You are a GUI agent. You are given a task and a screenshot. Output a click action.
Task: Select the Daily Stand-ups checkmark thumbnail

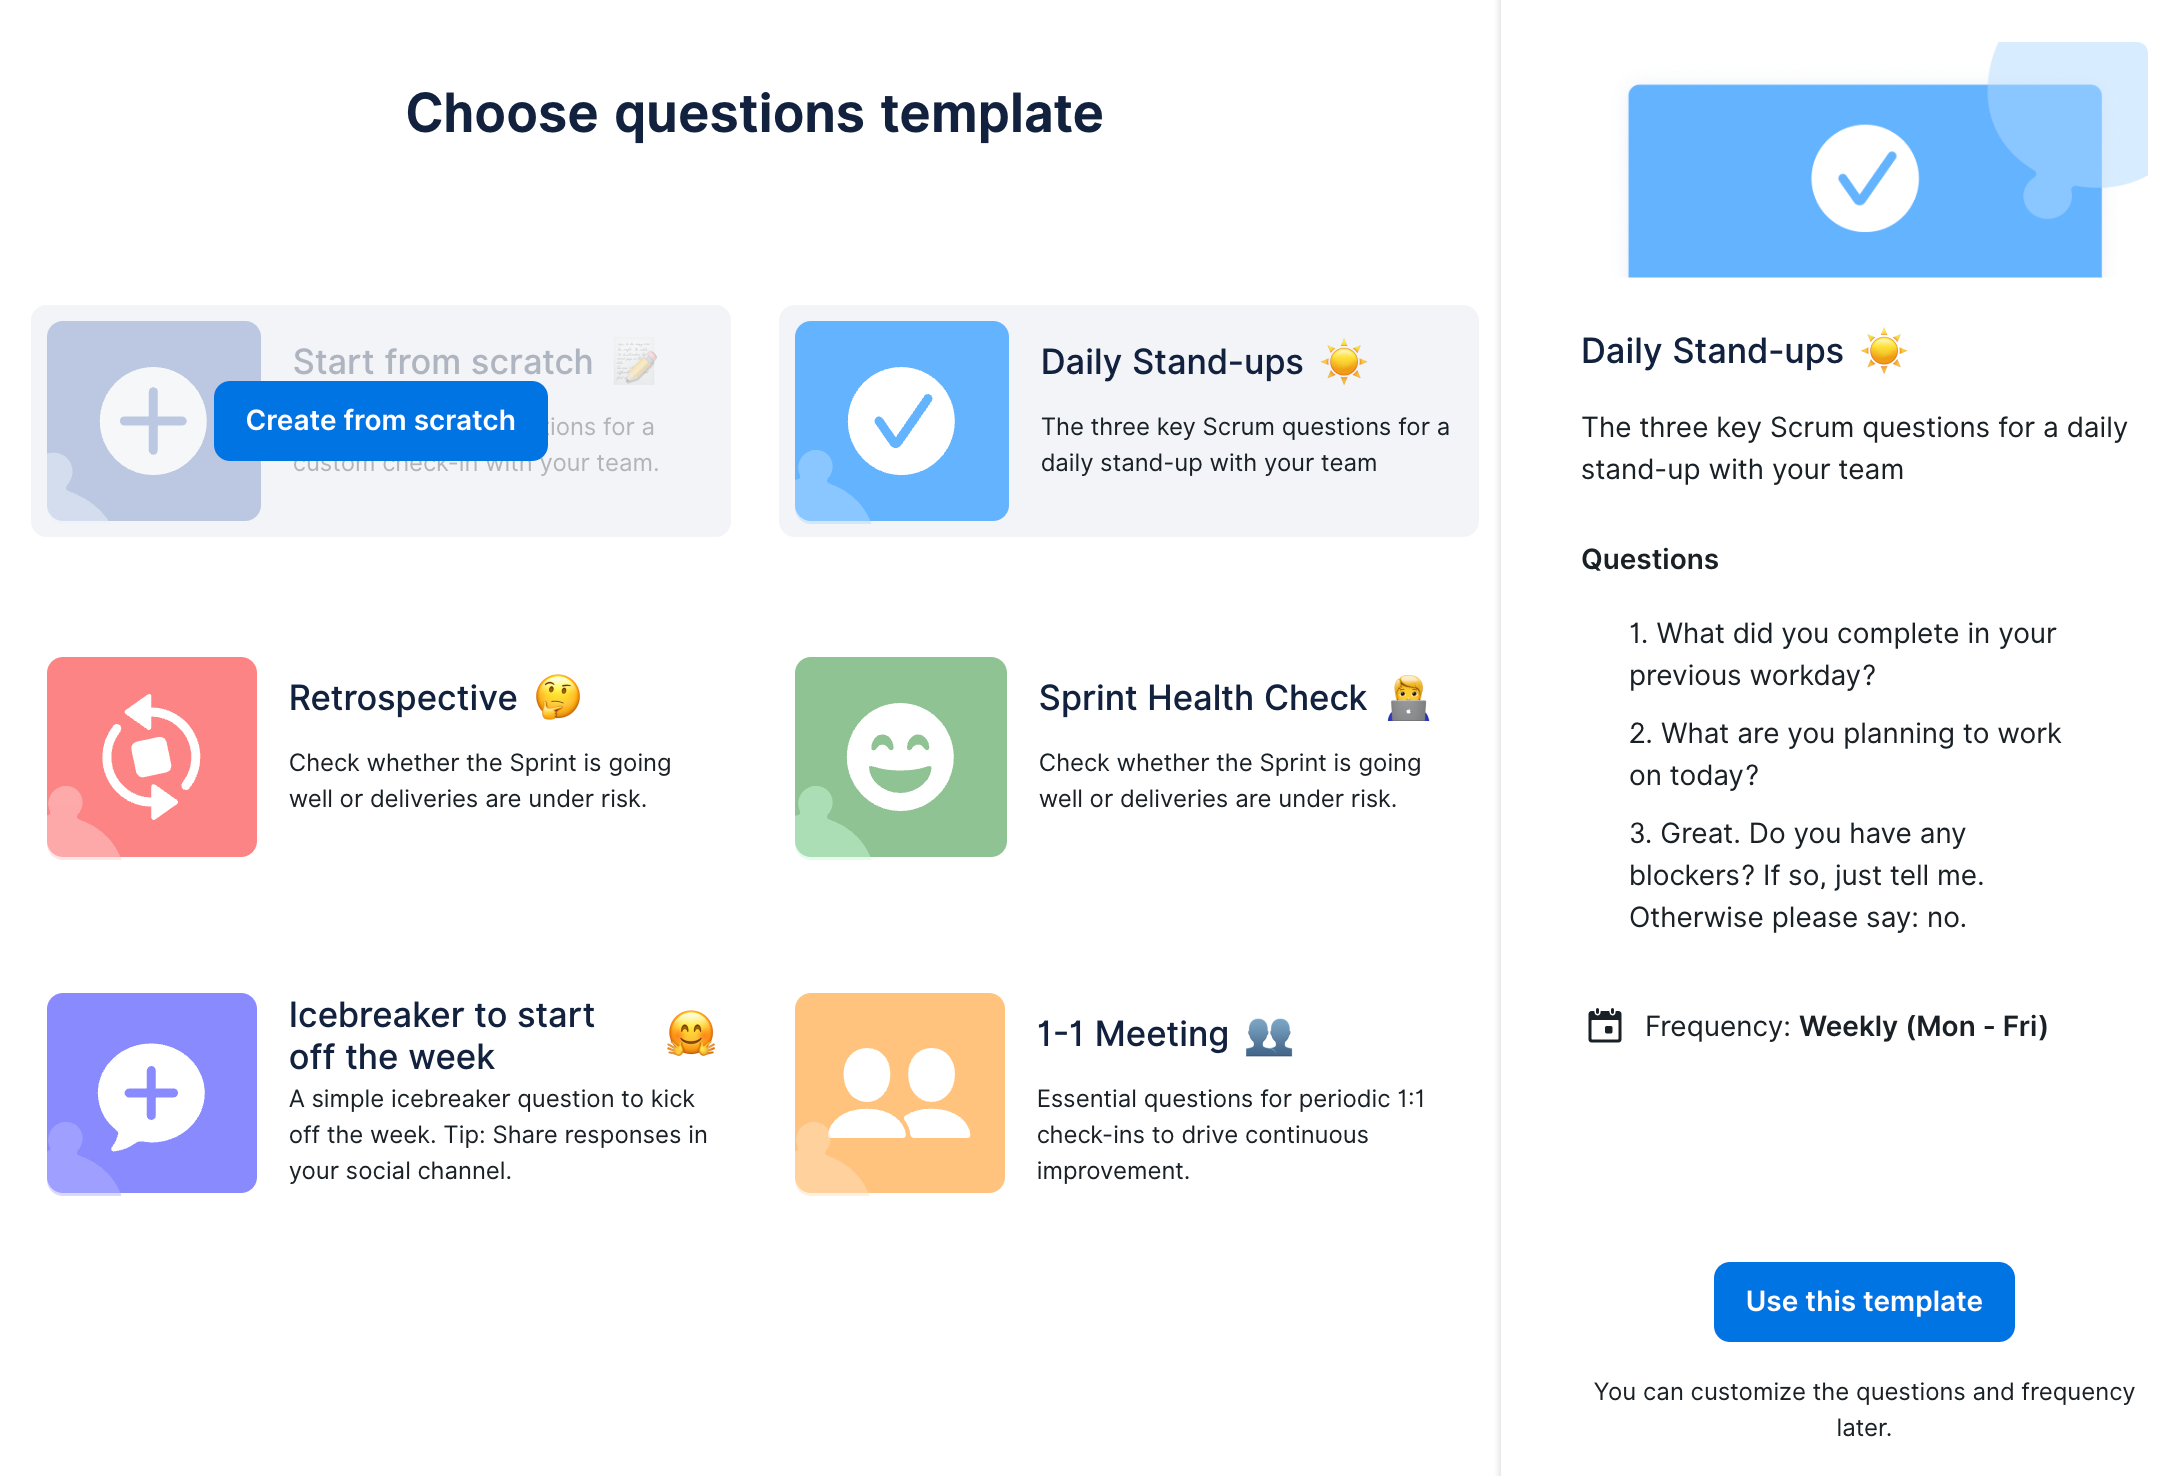901,421
